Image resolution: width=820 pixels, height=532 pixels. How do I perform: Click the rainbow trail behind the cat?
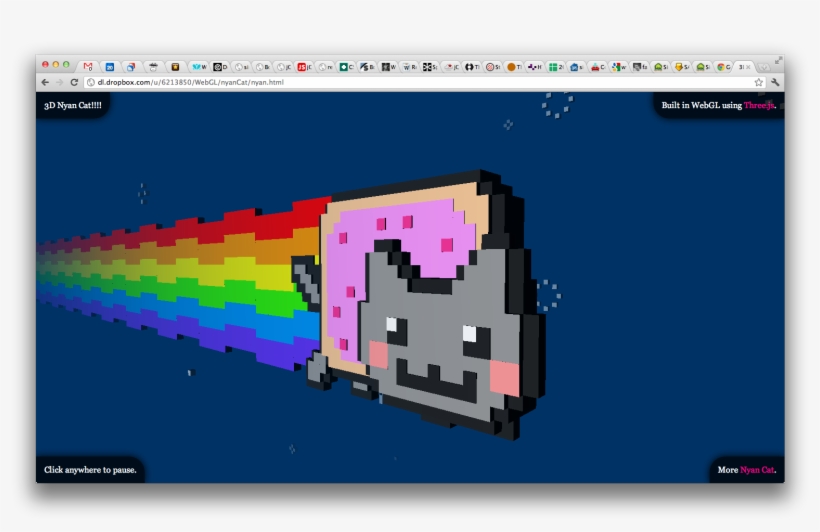click(x=178, y=282)
